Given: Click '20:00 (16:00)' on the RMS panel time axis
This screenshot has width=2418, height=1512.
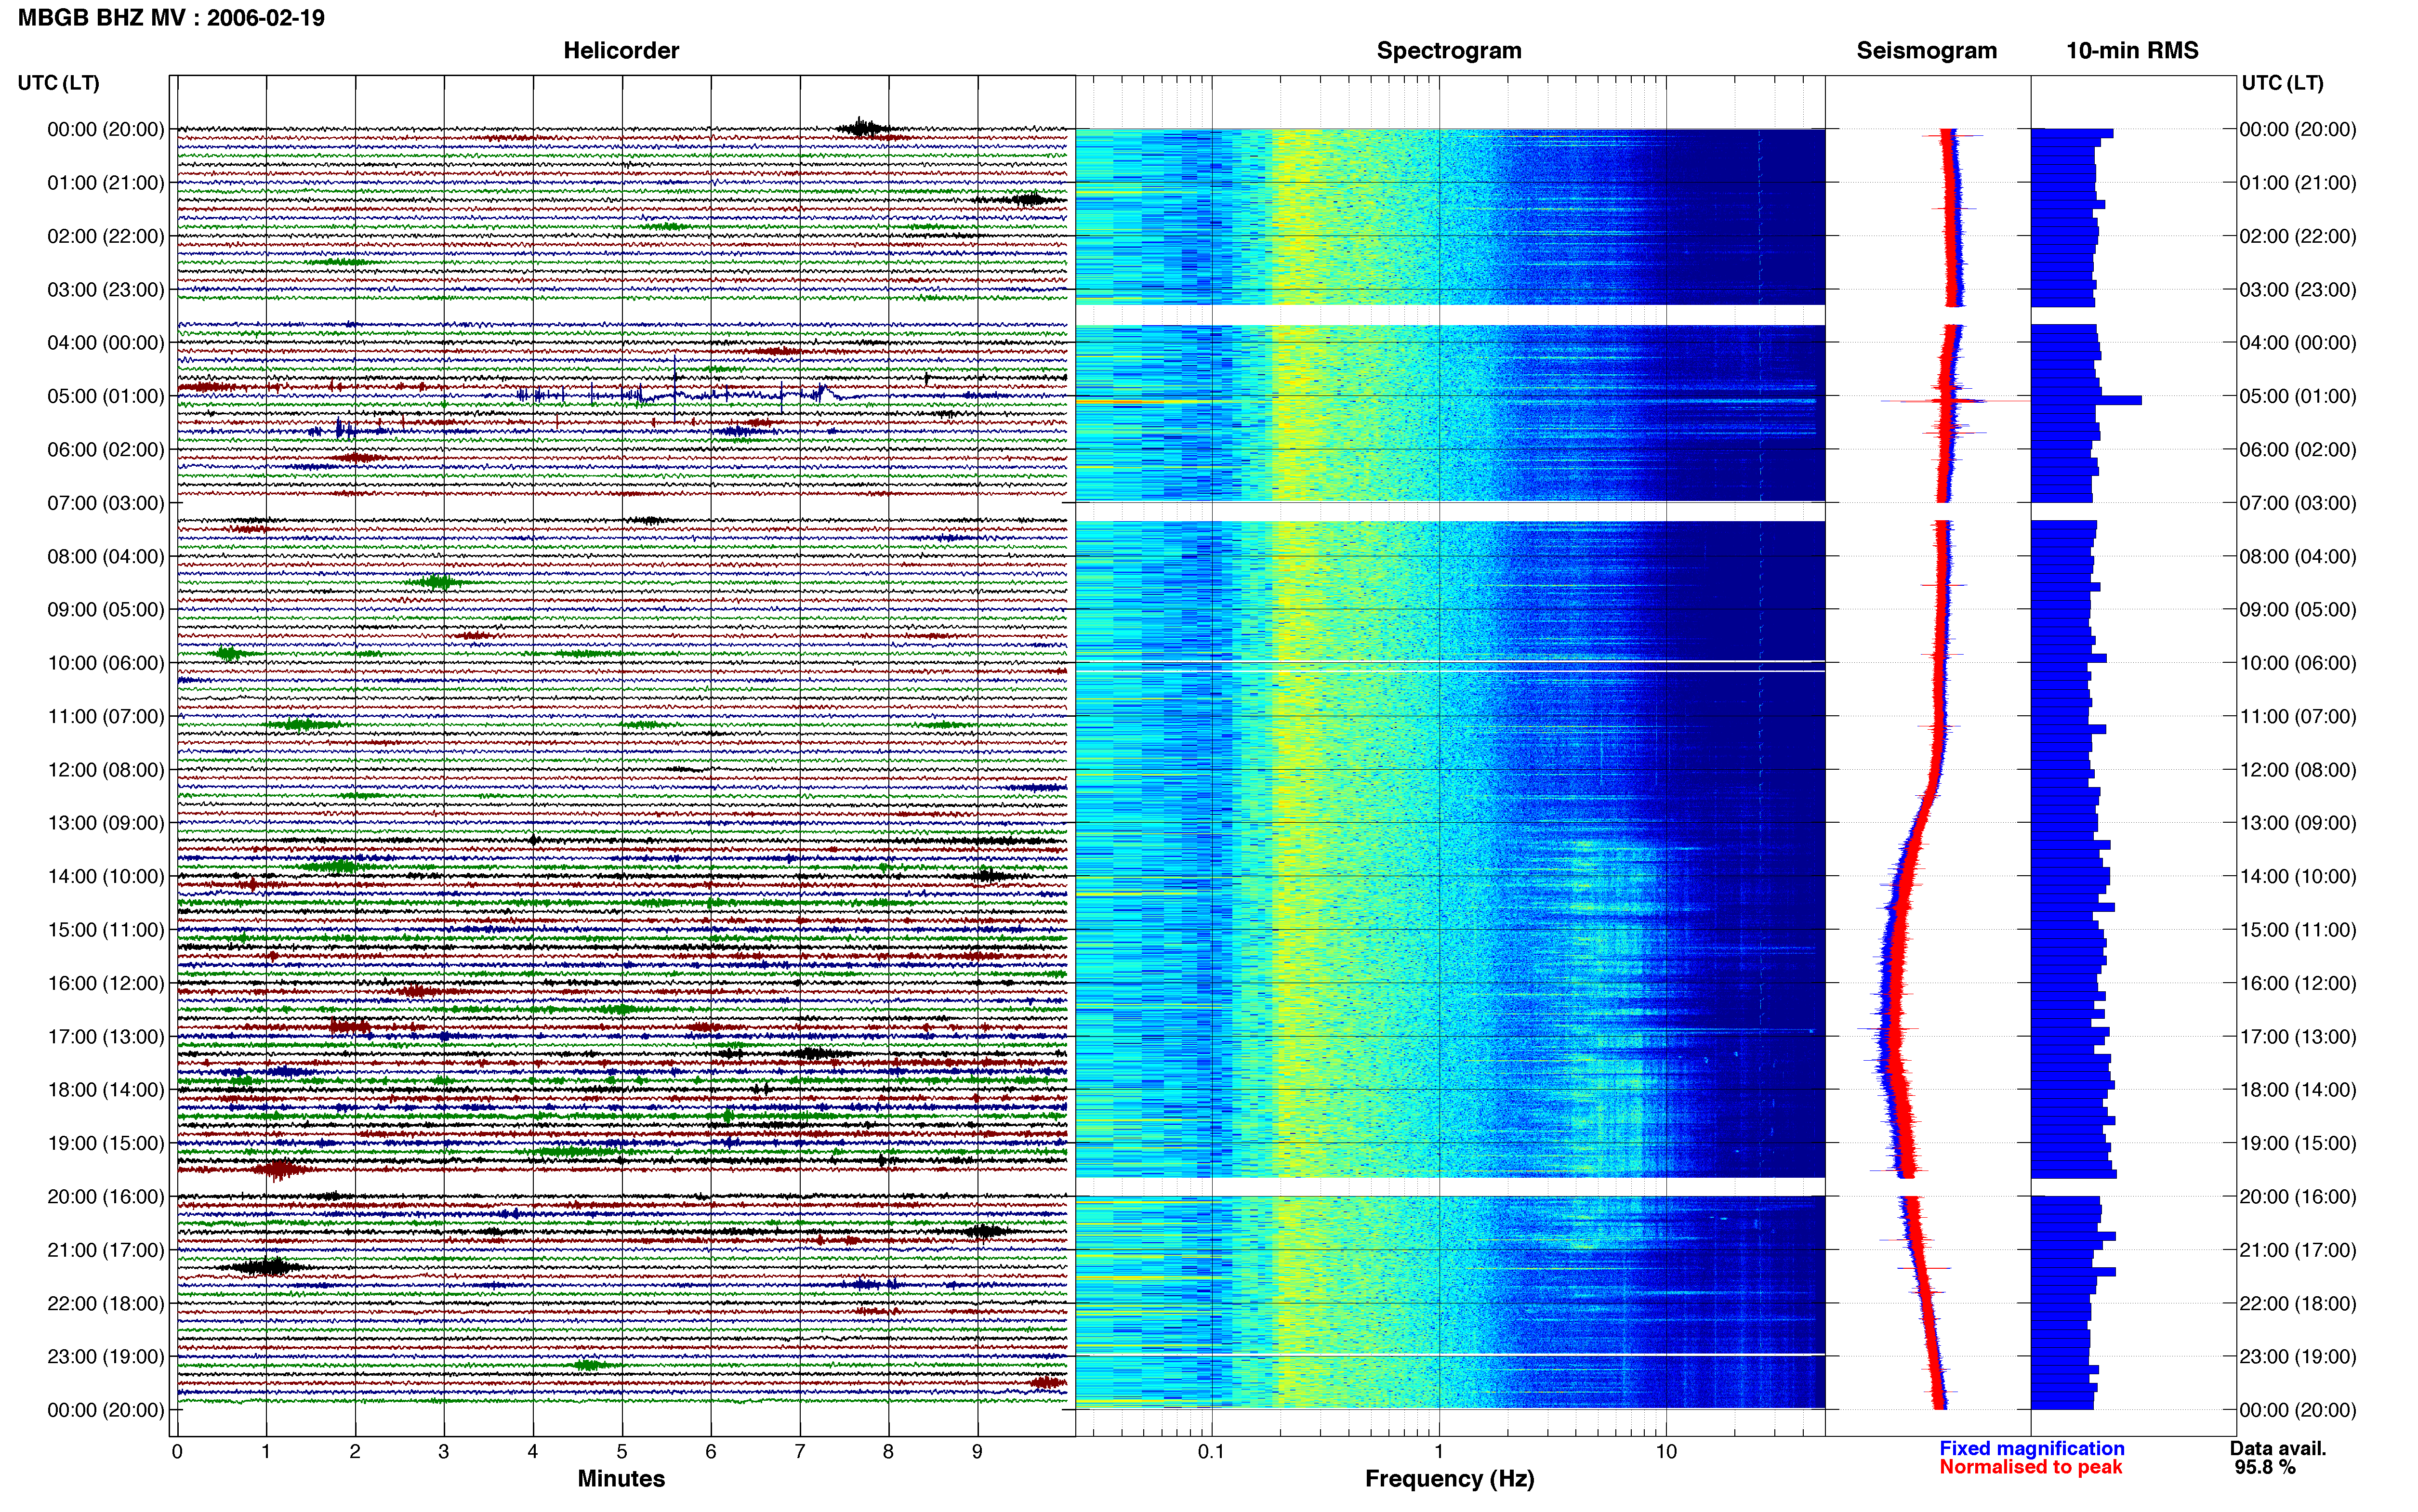Looking at the screenshot, I should coord(2298,1197).
